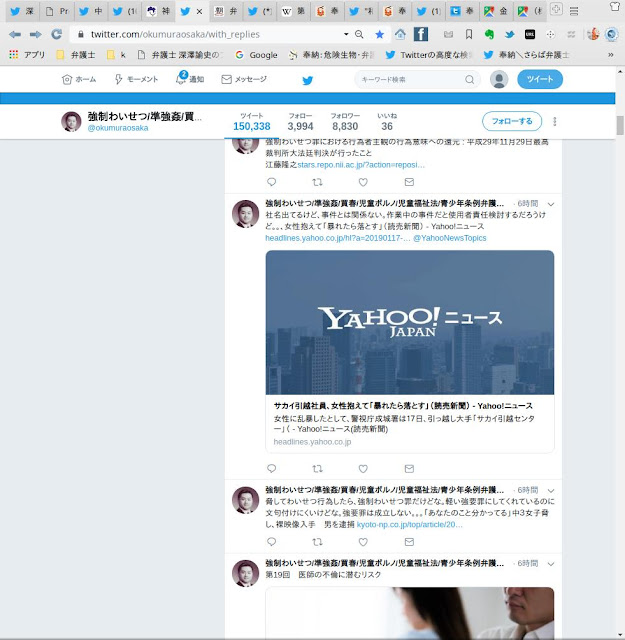Click the Facebook extension icon
This screenshot has width=625, height=640.
[x=420, y=34]
